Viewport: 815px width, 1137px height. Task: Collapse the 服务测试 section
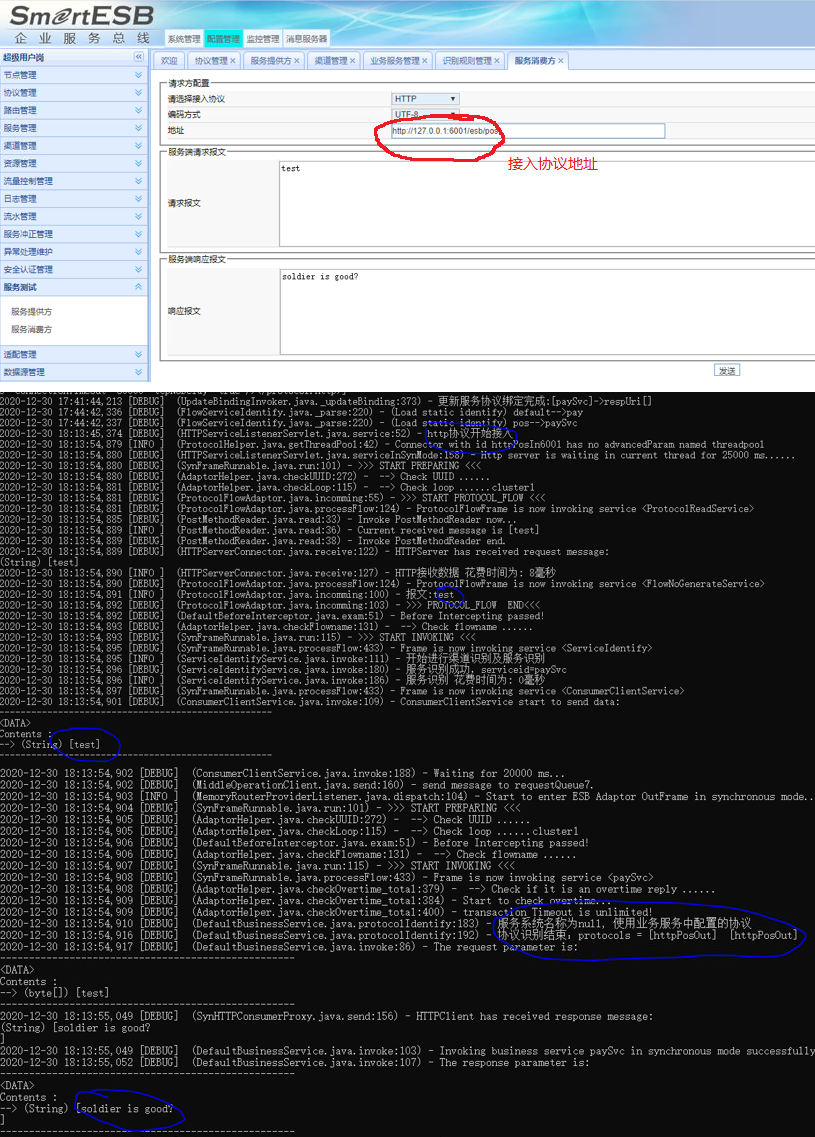click(139, 287)
